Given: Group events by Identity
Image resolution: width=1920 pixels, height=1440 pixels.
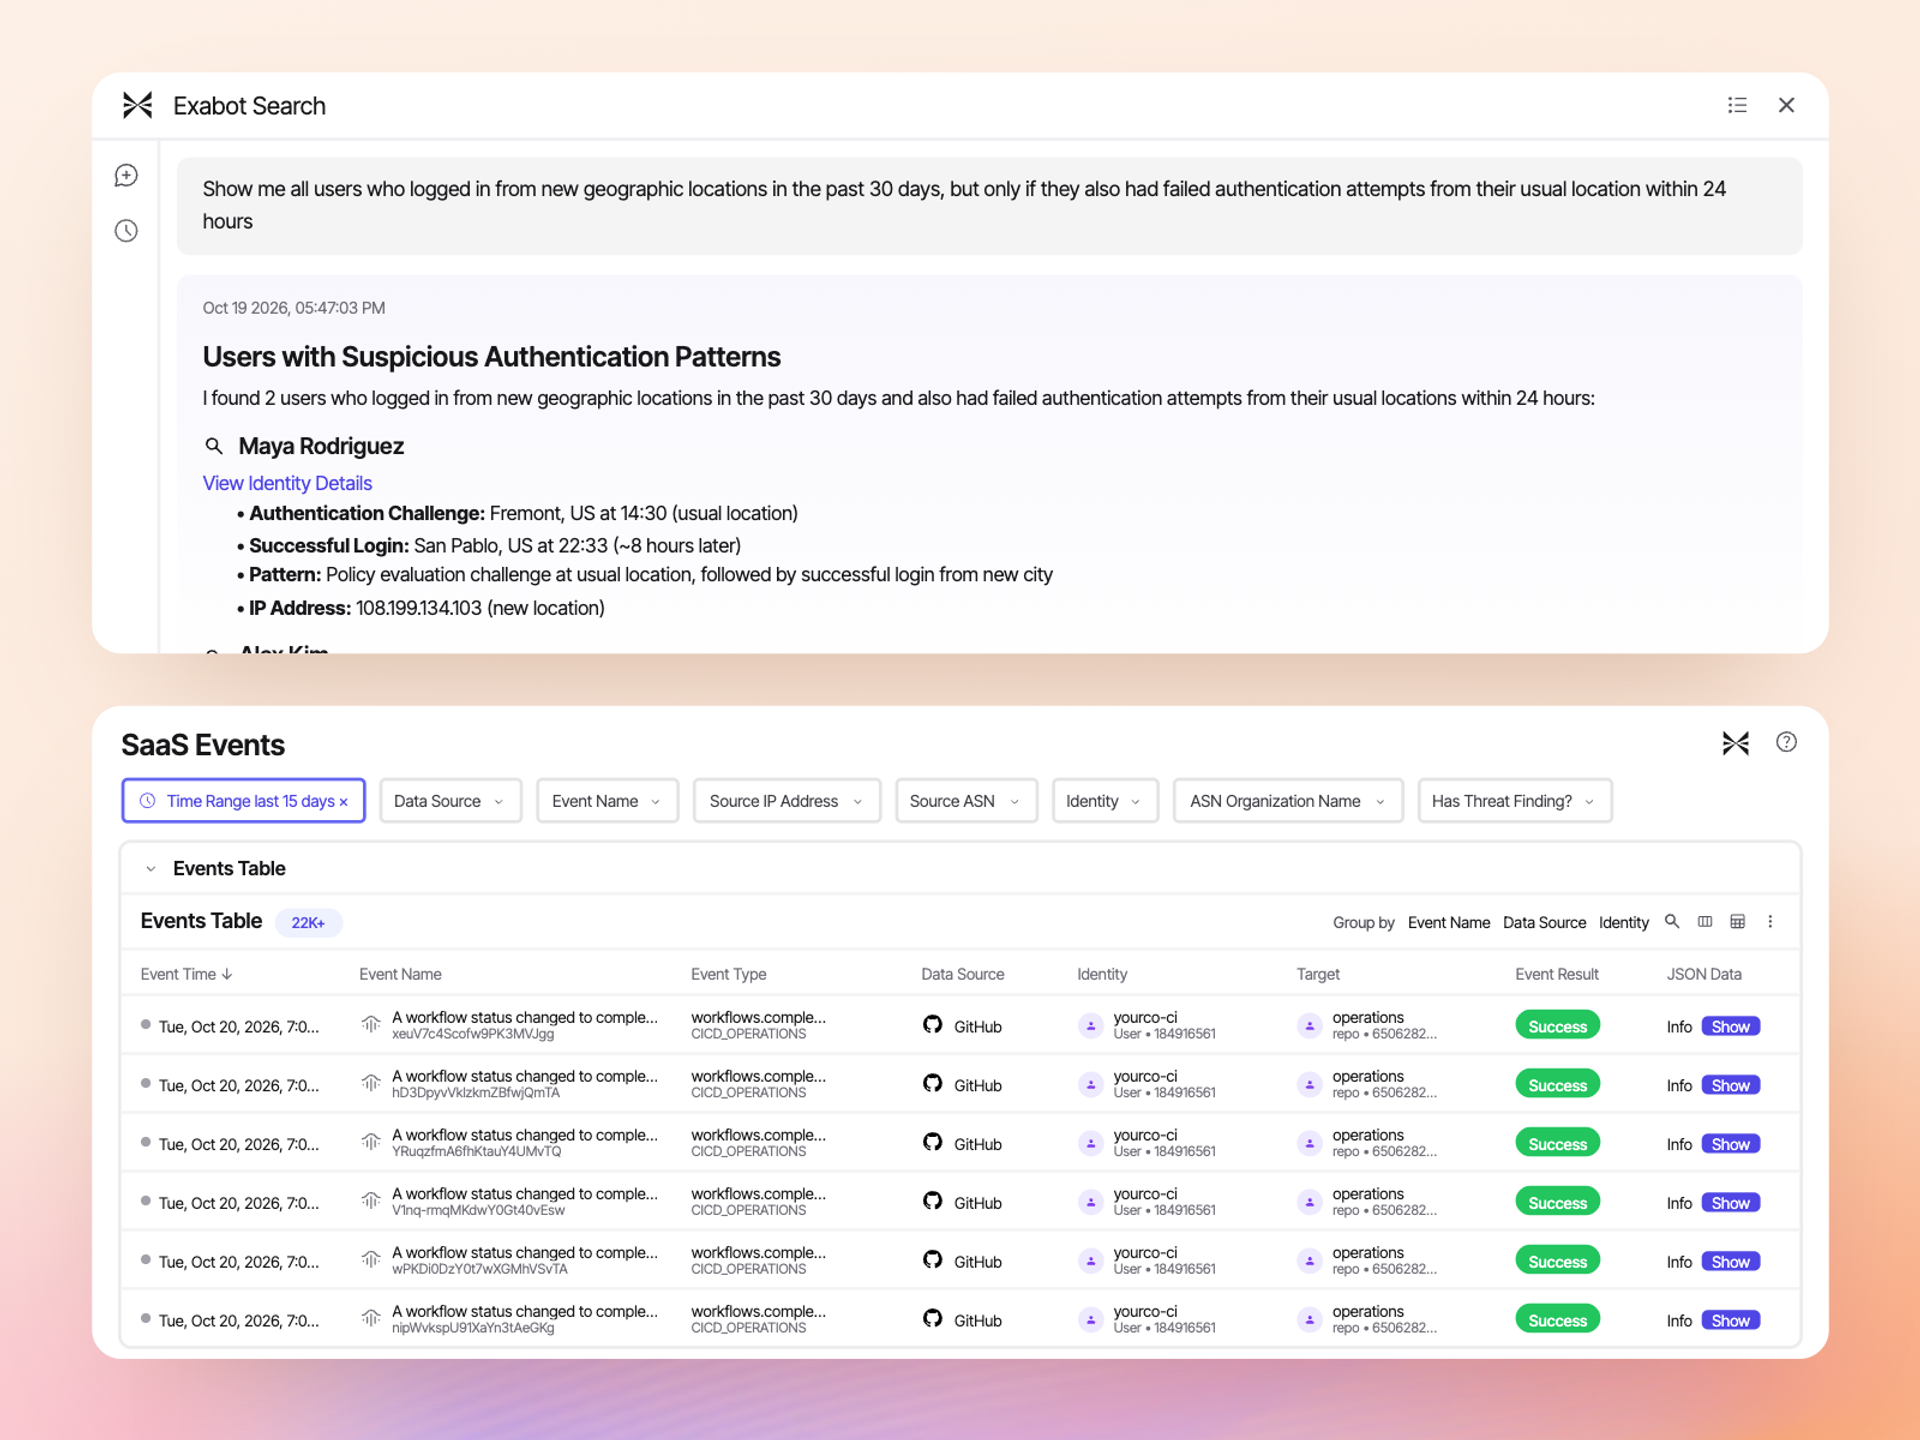Looking at the screenshot, I should point(1623,922).
